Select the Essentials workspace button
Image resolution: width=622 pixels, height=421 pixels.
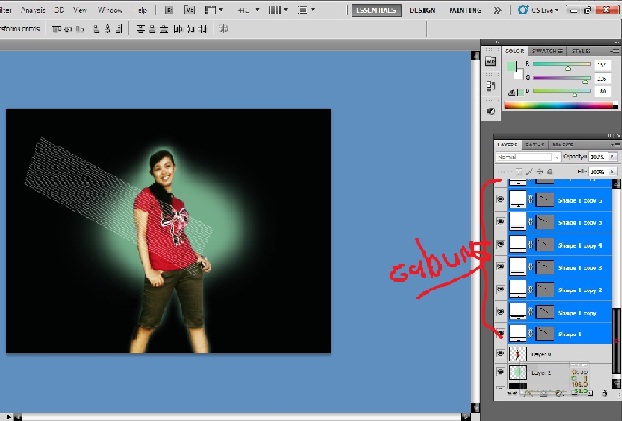(376, 10)
